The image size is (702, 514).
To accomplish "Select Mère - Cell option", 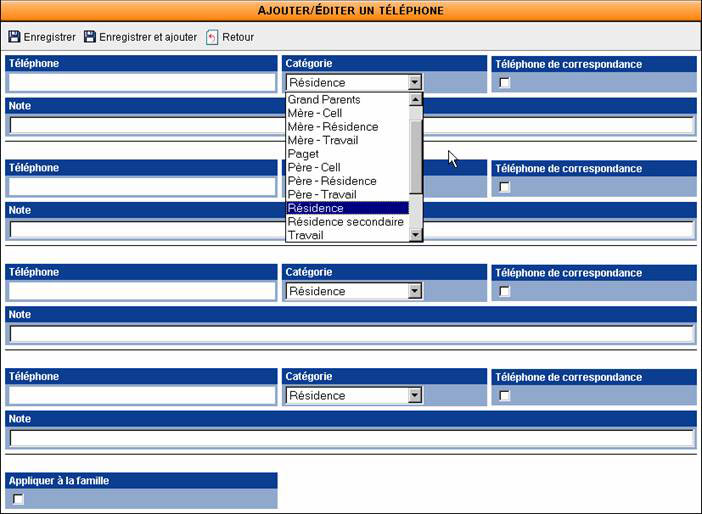I will click(x=347, y=113).
